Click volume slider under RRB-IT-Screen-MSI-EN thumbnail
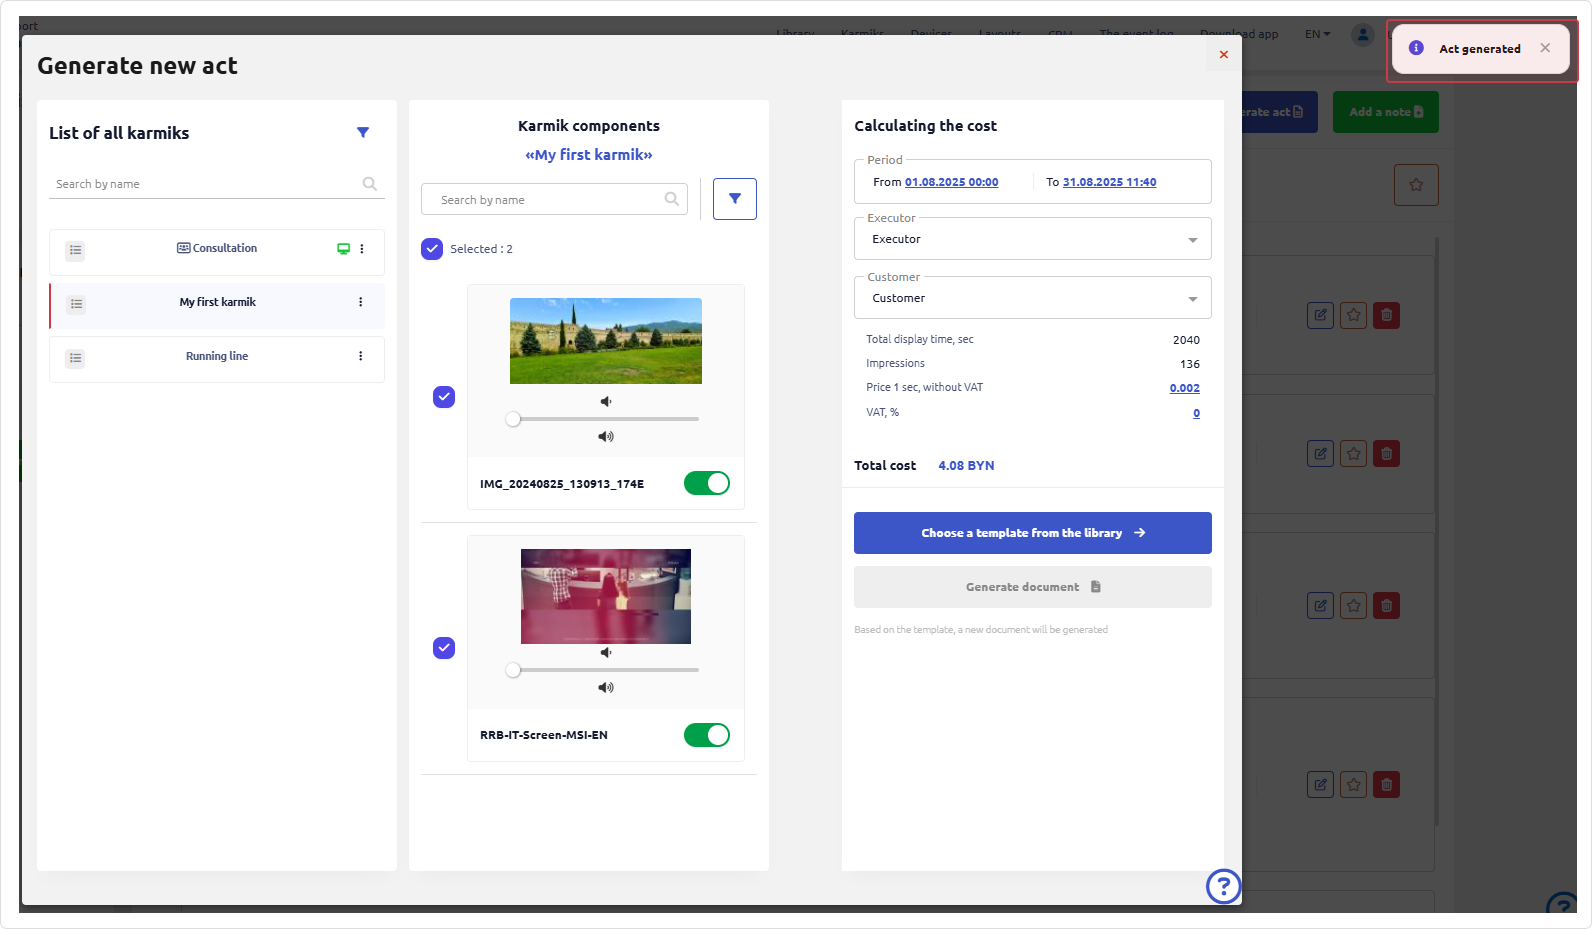Viewport: 1592px width, 929px height. click(605, 670)
